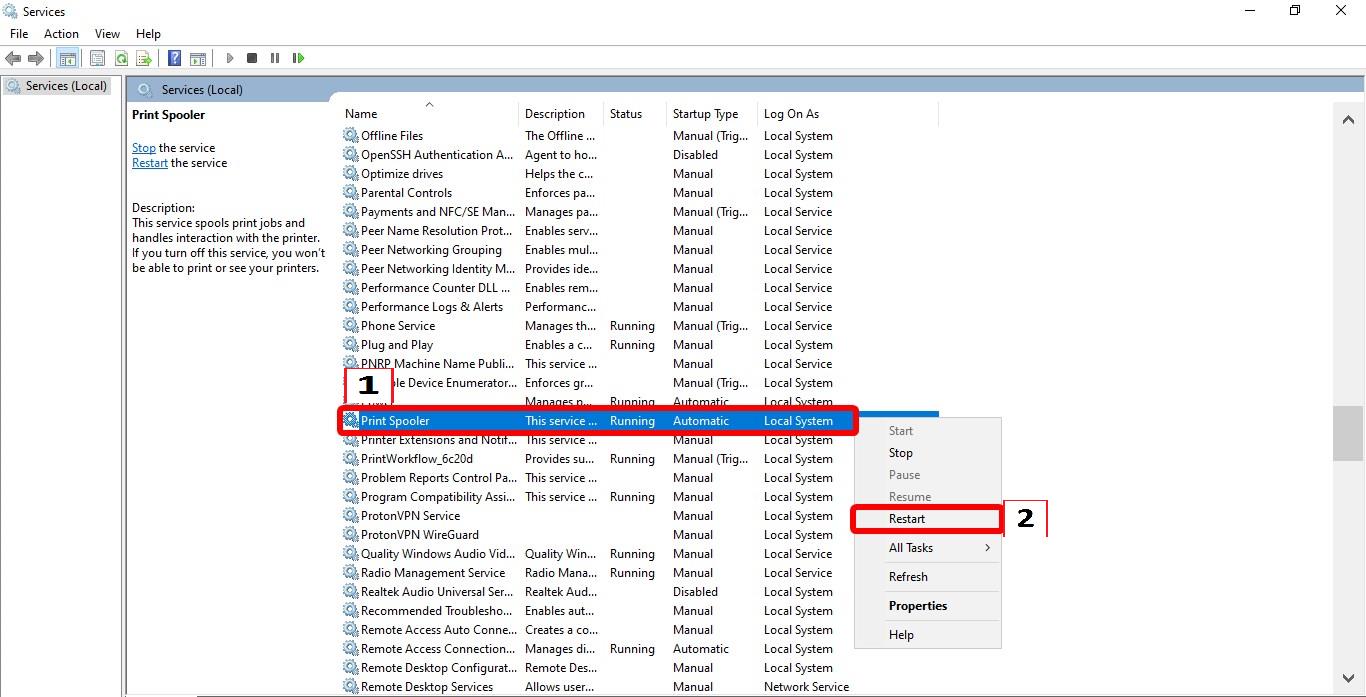Click the scrollbar up arrow
Screen dimensions: 1366x697
1348,120
